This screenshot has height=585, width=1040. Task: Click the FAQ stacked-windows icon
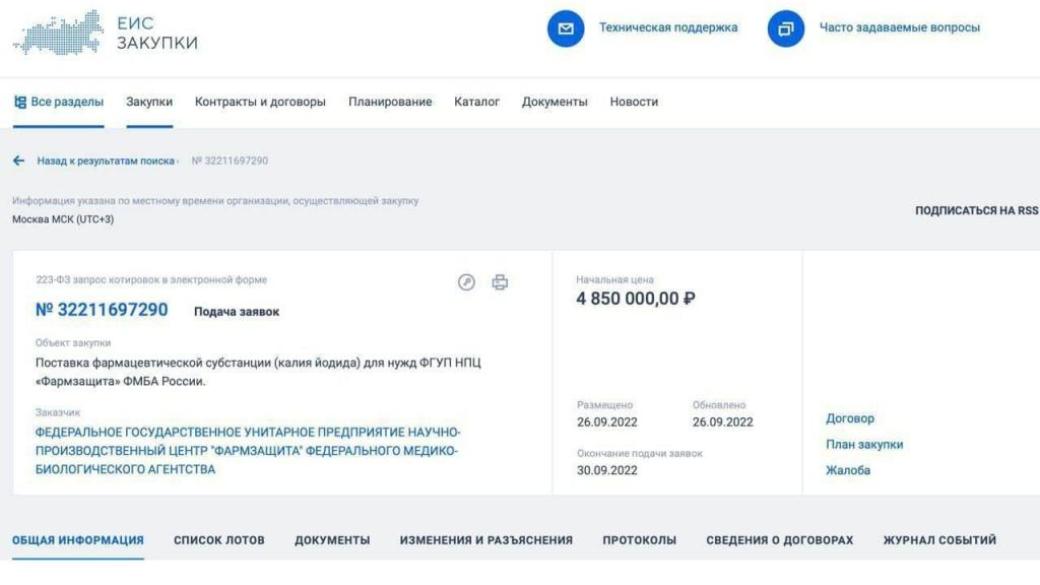coord(785,29)
